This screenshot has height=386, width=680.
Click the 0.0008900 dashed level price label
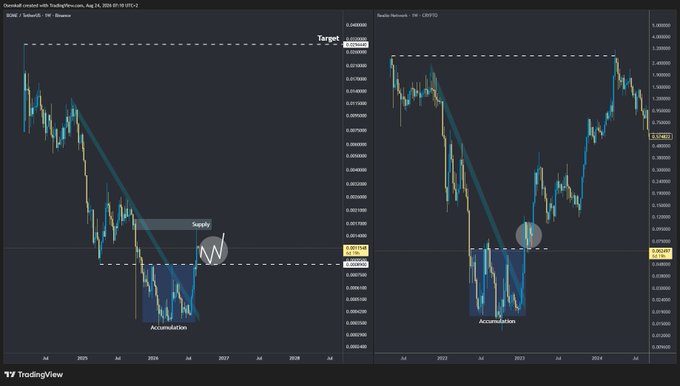[356, 264]
